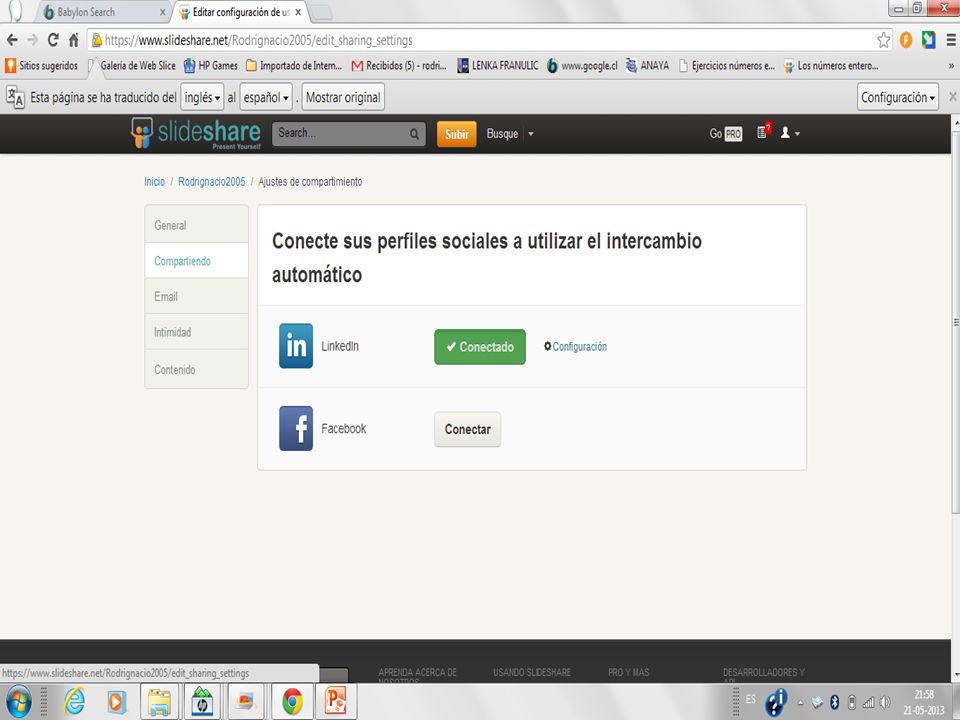The height and width of the screenshot is (720, 960).
Task: Open the Email settings section
Action: coord(197,296)
